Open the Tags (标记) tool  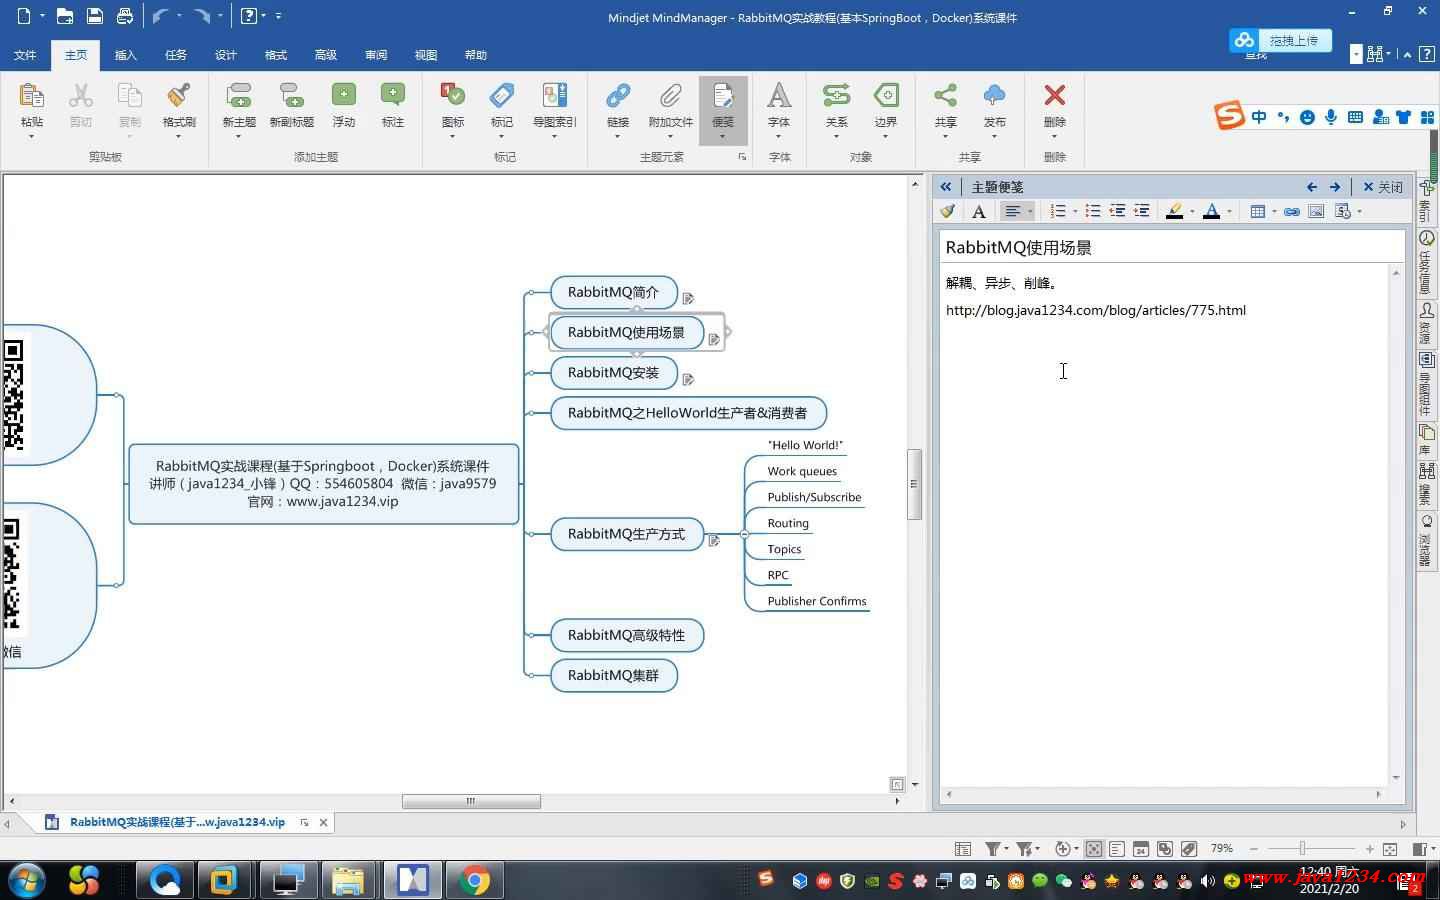click(x=502, y=96)
